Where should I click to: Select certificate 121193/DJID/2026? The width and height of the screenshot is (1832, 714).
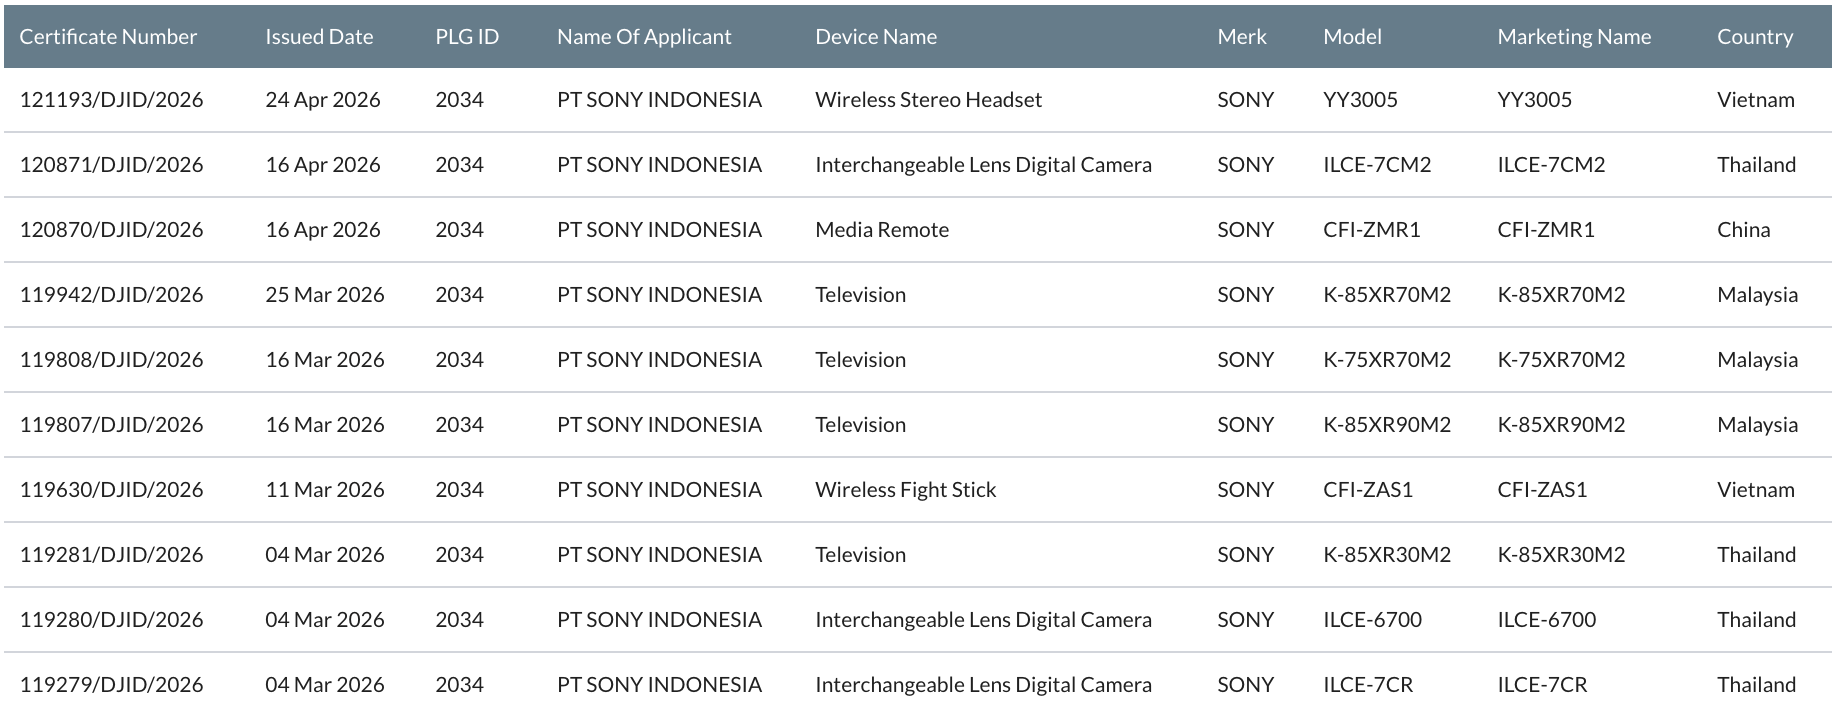(x=111, y=100)
